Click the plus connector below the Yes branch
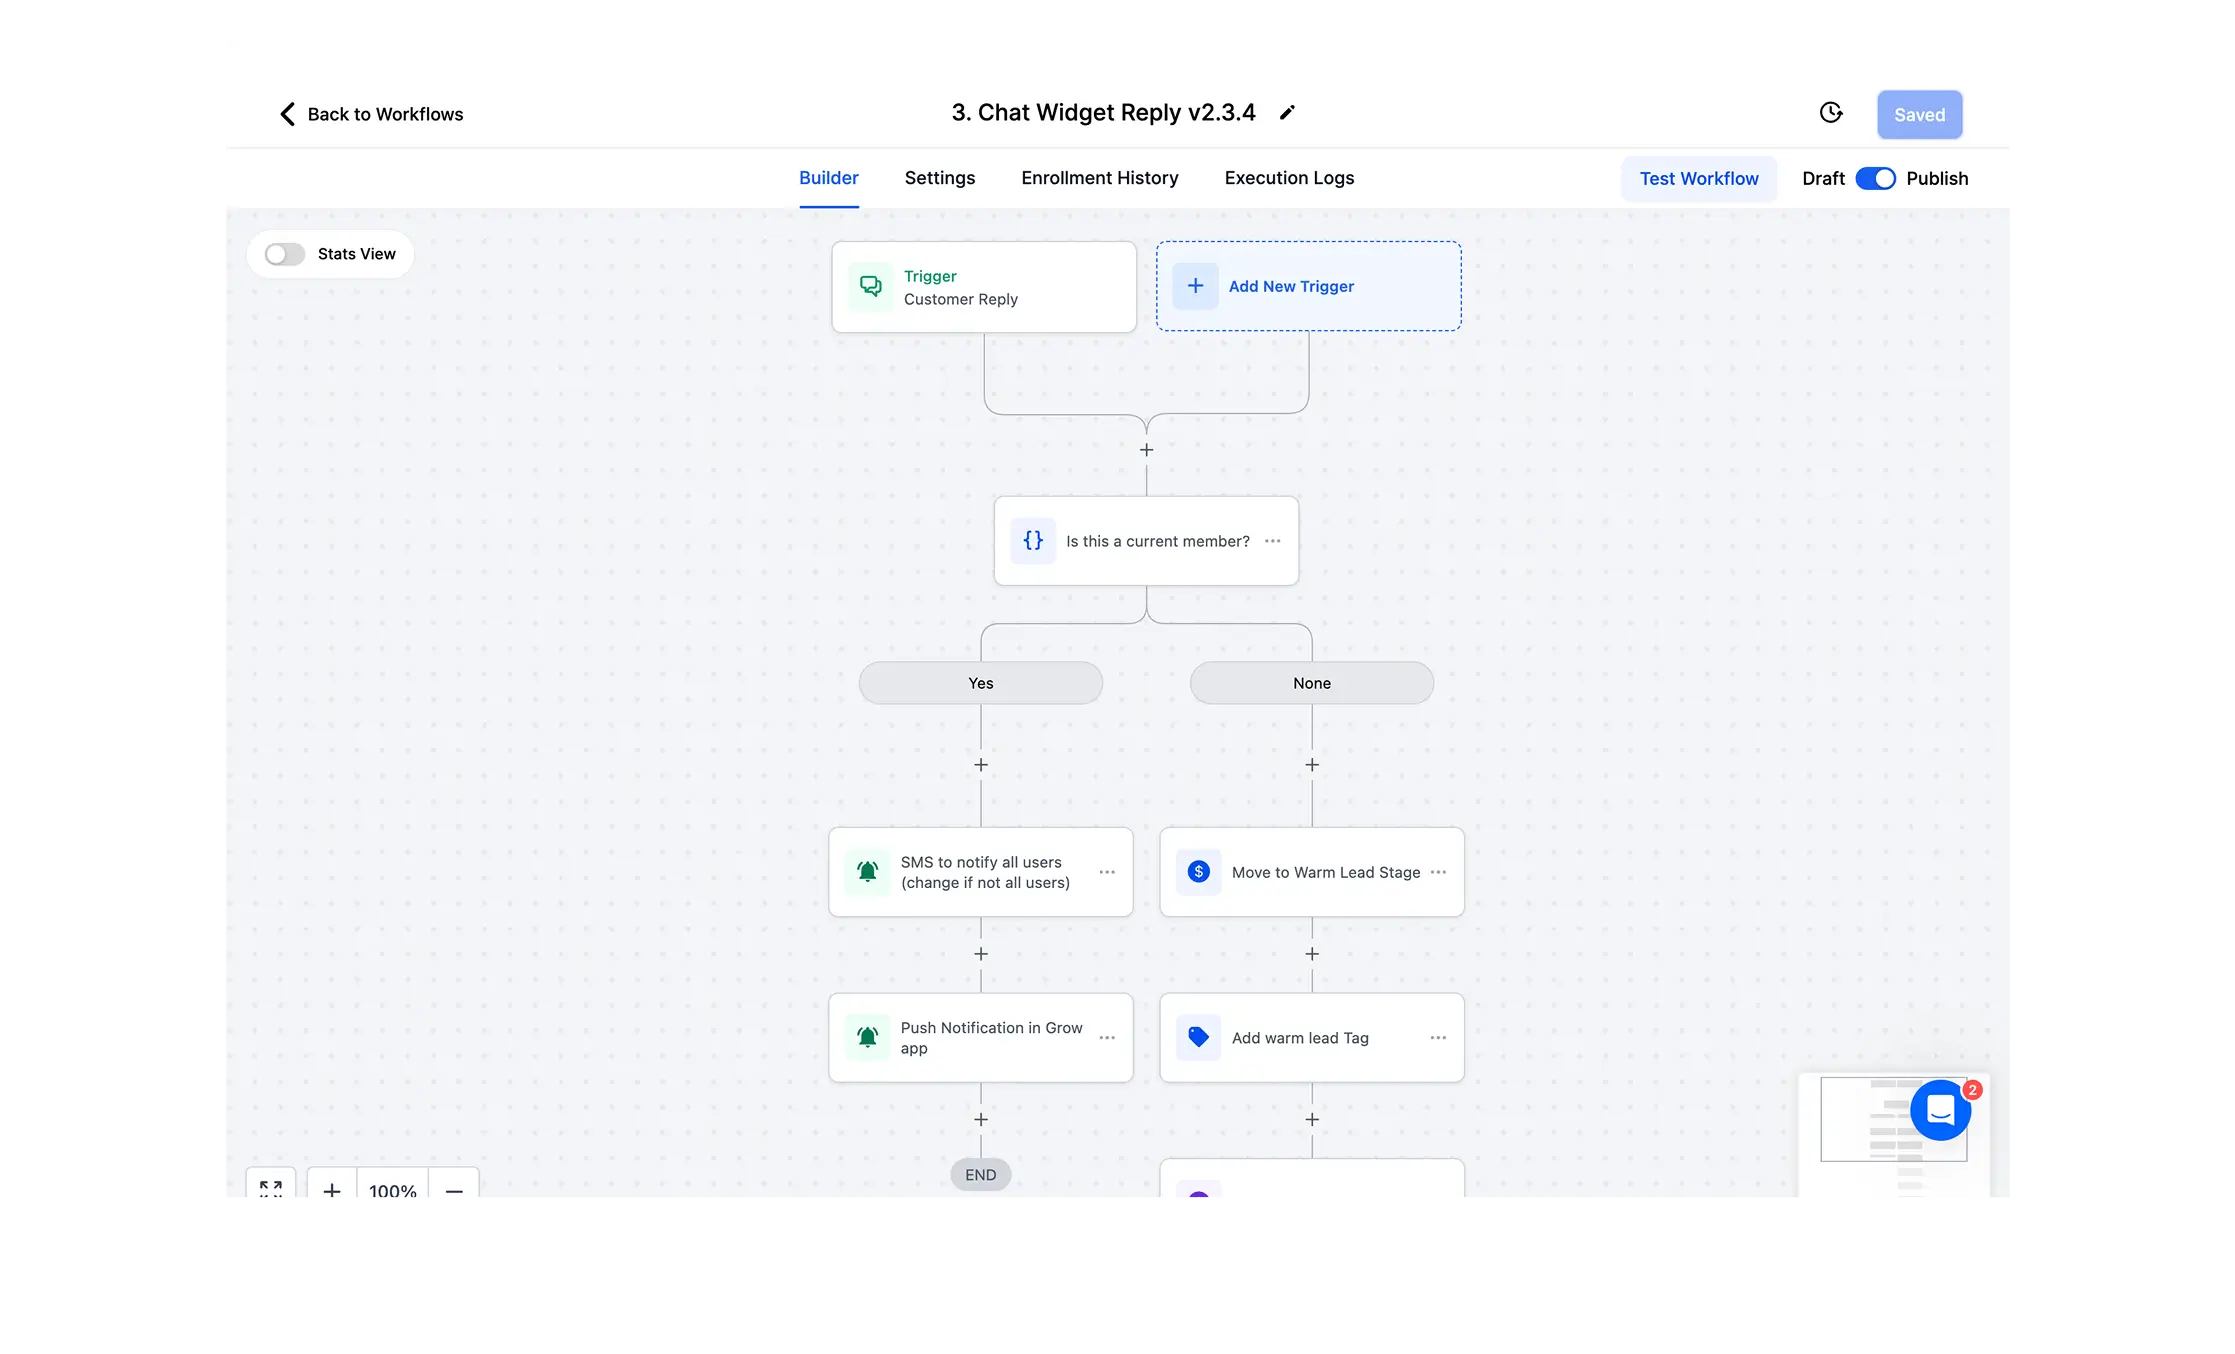 980,764
